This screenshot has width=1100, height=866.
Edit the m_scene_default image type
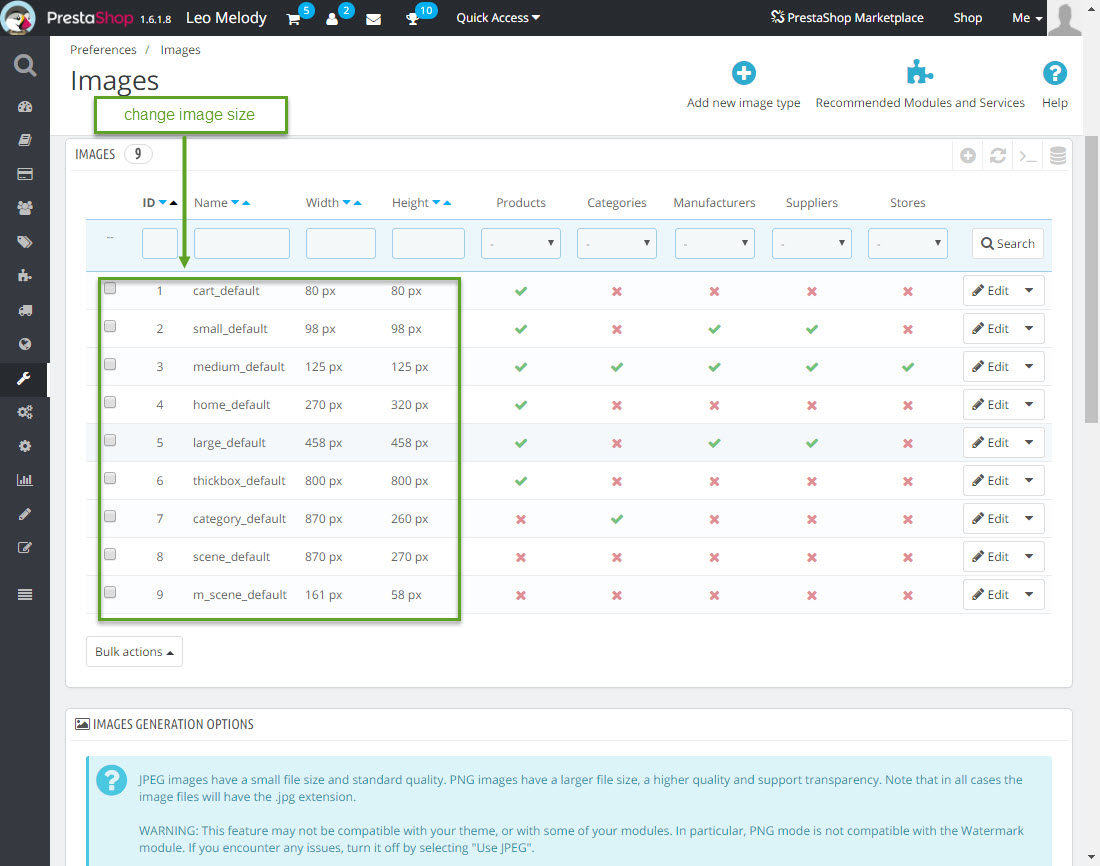[991, 594]
